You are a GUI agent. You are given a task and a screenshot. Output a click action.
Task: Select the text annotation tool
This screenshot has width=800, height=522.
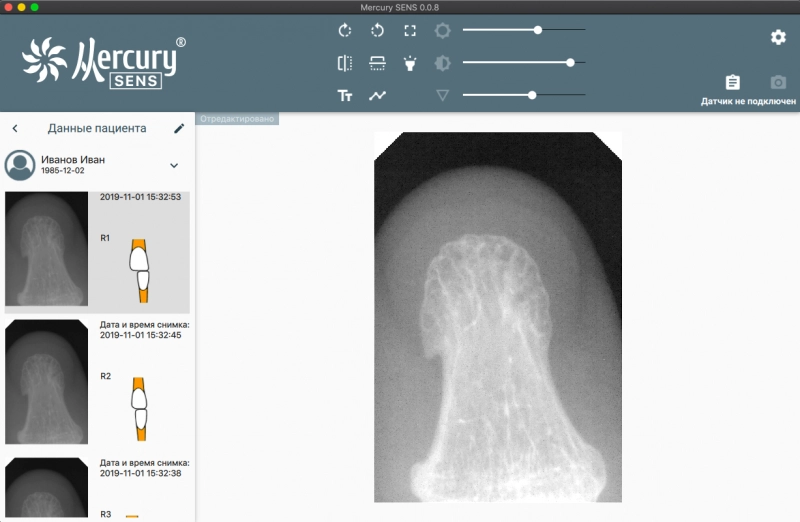[x=345, y=96]
